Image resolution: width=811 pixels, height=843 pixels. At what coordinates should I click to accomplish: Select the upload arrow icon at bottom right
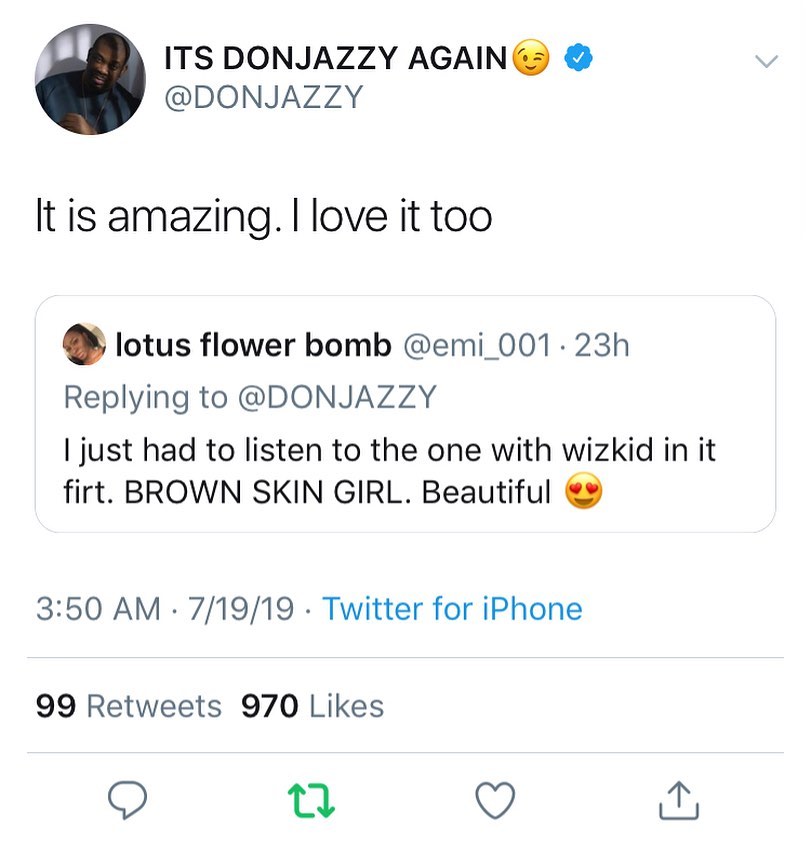click(679, 799)
